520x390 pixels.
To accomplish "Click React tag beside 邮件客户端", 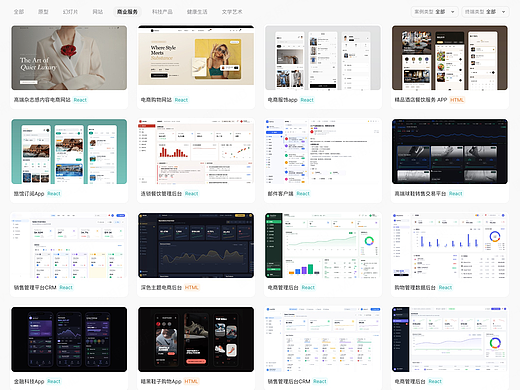I will pos(303,194).
